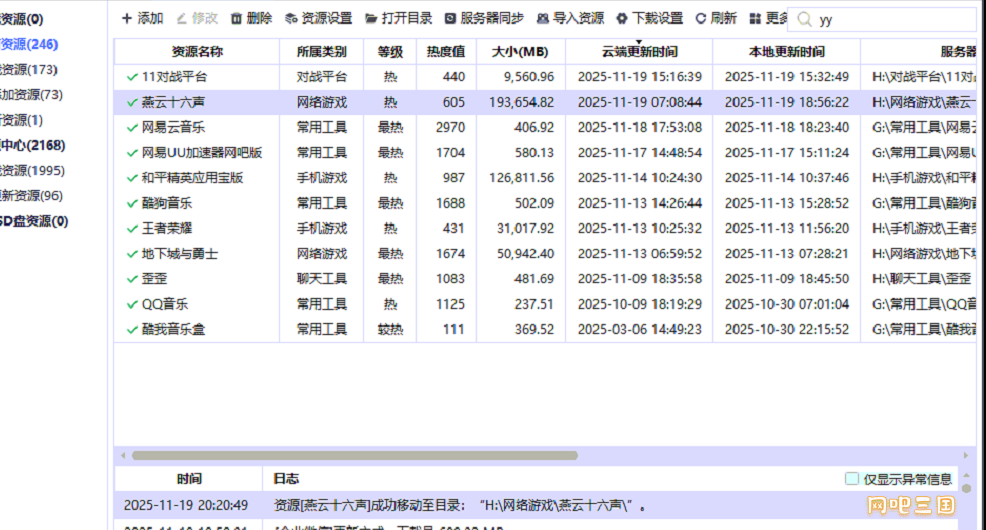The image size is (986, 530).
Task: Click green checkmark of 燕云十六声 row
Action: click(x=131, y=102)
